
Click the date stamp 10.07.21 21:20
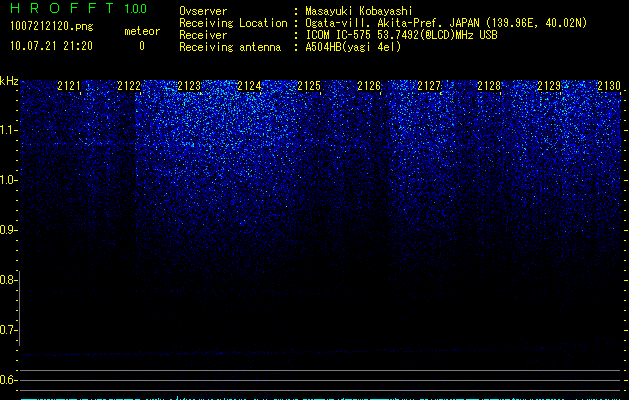coord(51,46)
